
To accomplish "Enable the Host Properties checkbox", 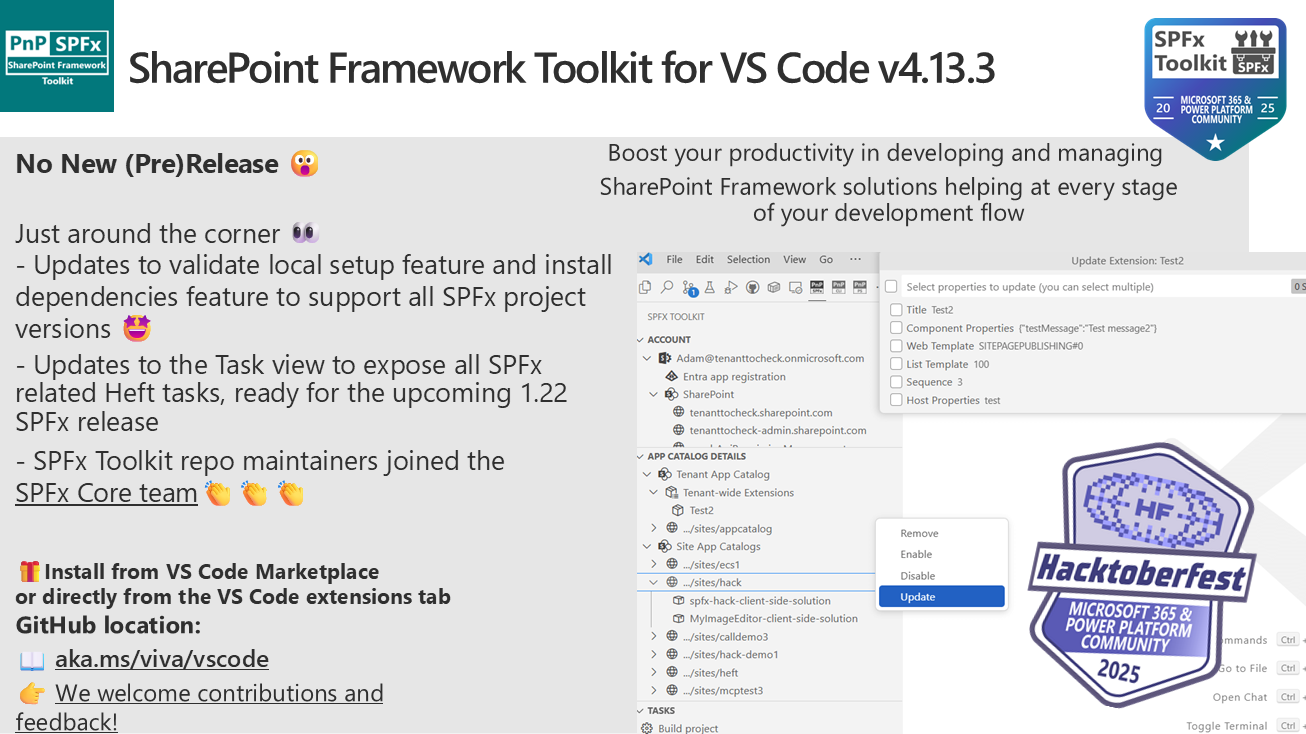I will click(x=896, y=400).
